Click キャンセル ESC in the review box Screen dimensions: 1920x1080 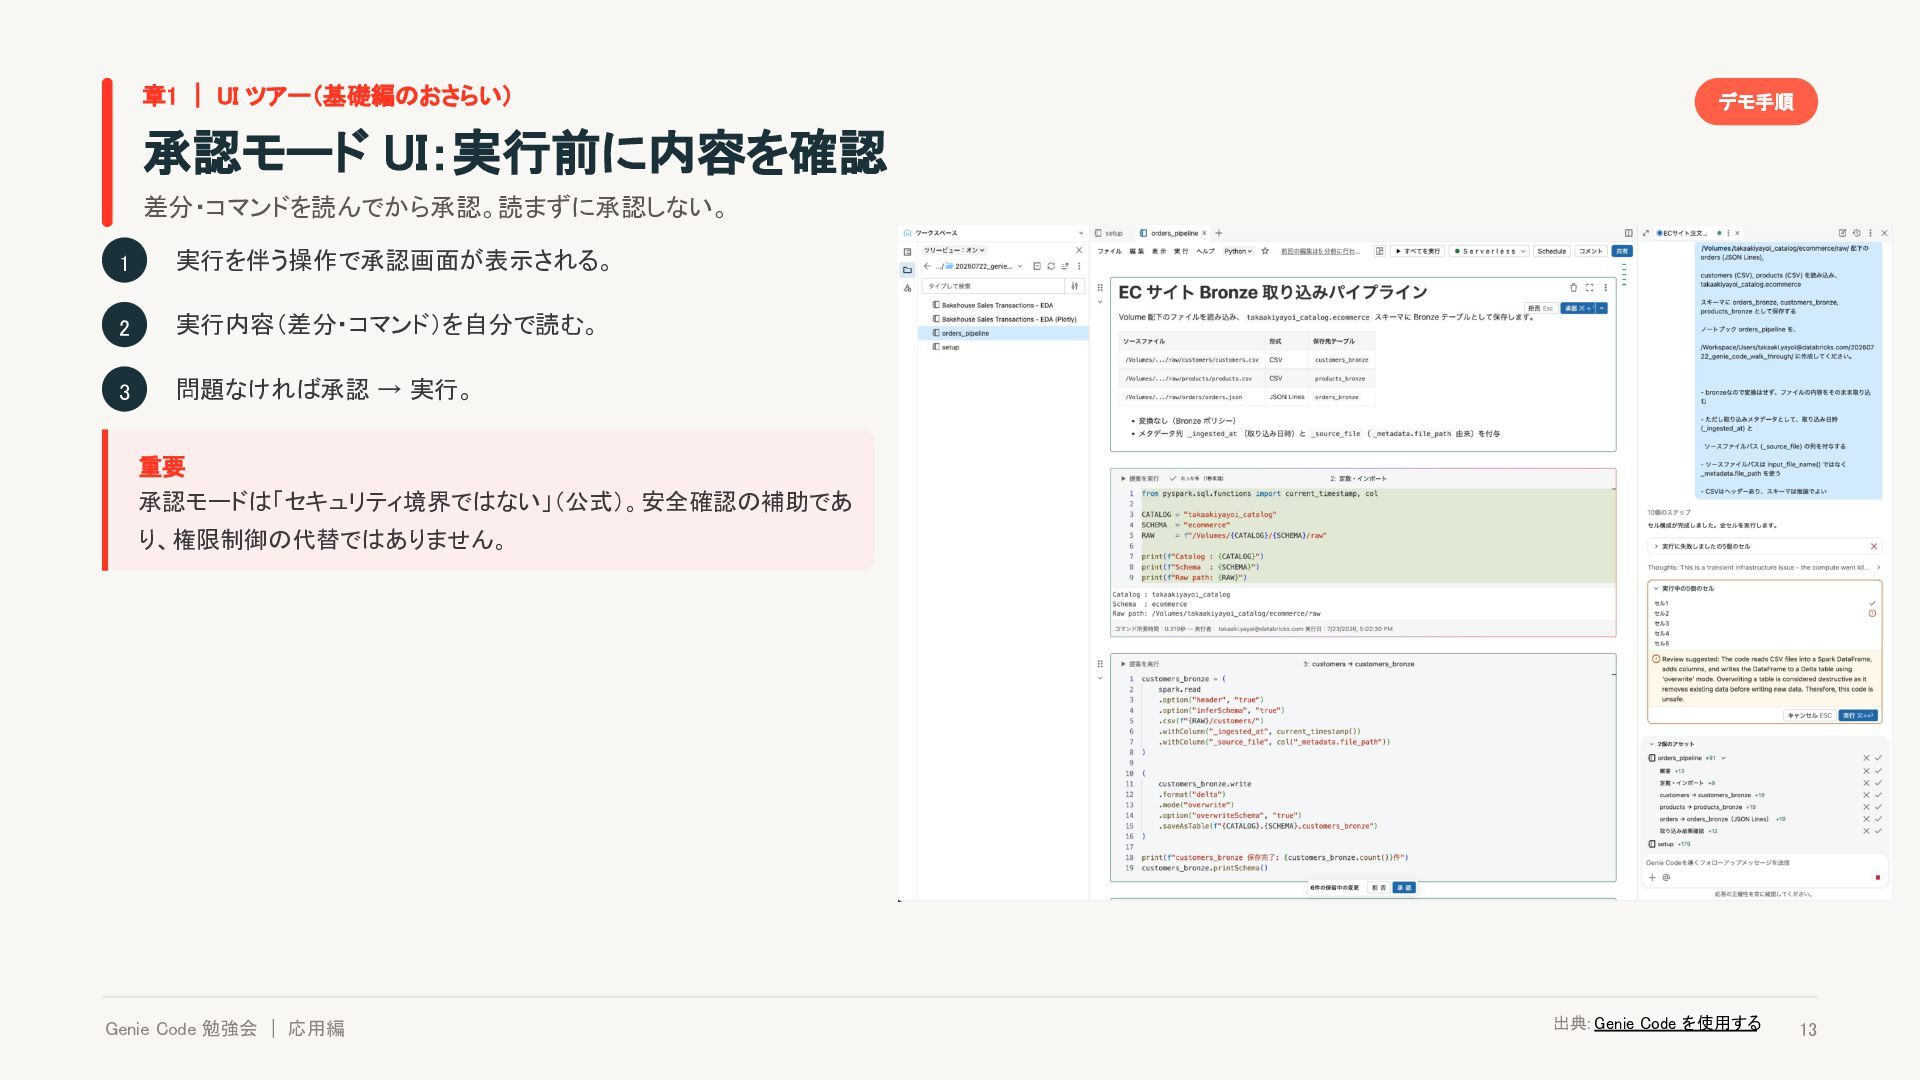click(1810, 715)
